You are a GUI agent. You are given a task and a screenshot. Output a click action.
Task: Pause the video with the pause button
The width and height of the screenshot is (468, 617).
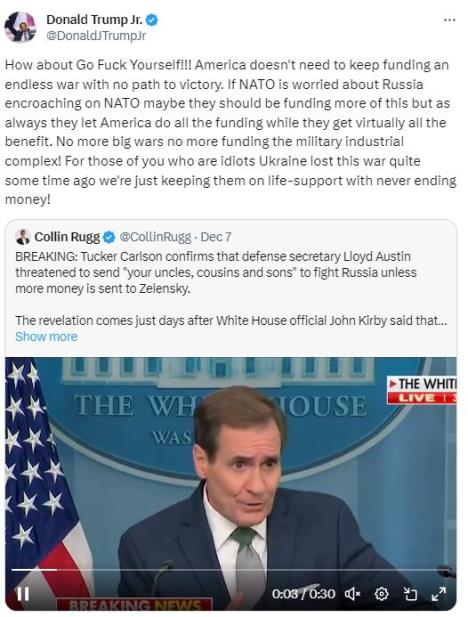coord(22,593)
